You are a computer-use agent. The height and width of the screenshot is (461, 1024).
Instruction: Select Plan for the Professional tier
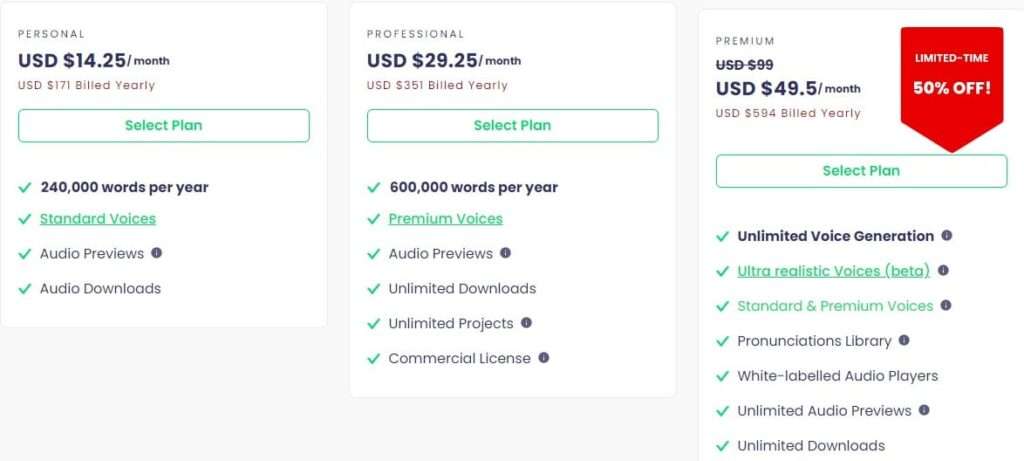point(512,125)
